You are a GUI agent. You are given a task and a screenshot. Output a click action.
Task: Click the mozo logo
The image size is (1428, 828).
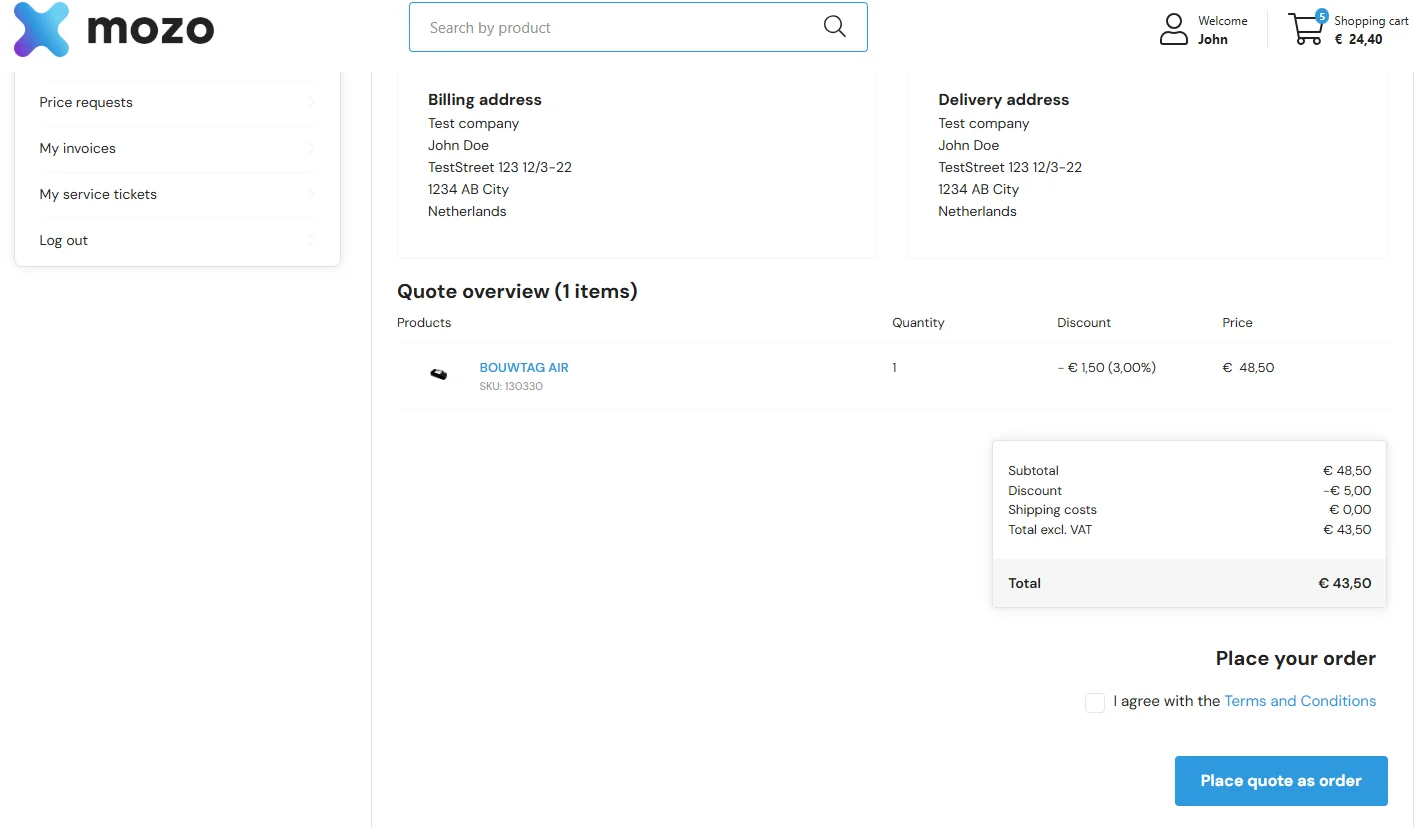click(x=114, y=29)
